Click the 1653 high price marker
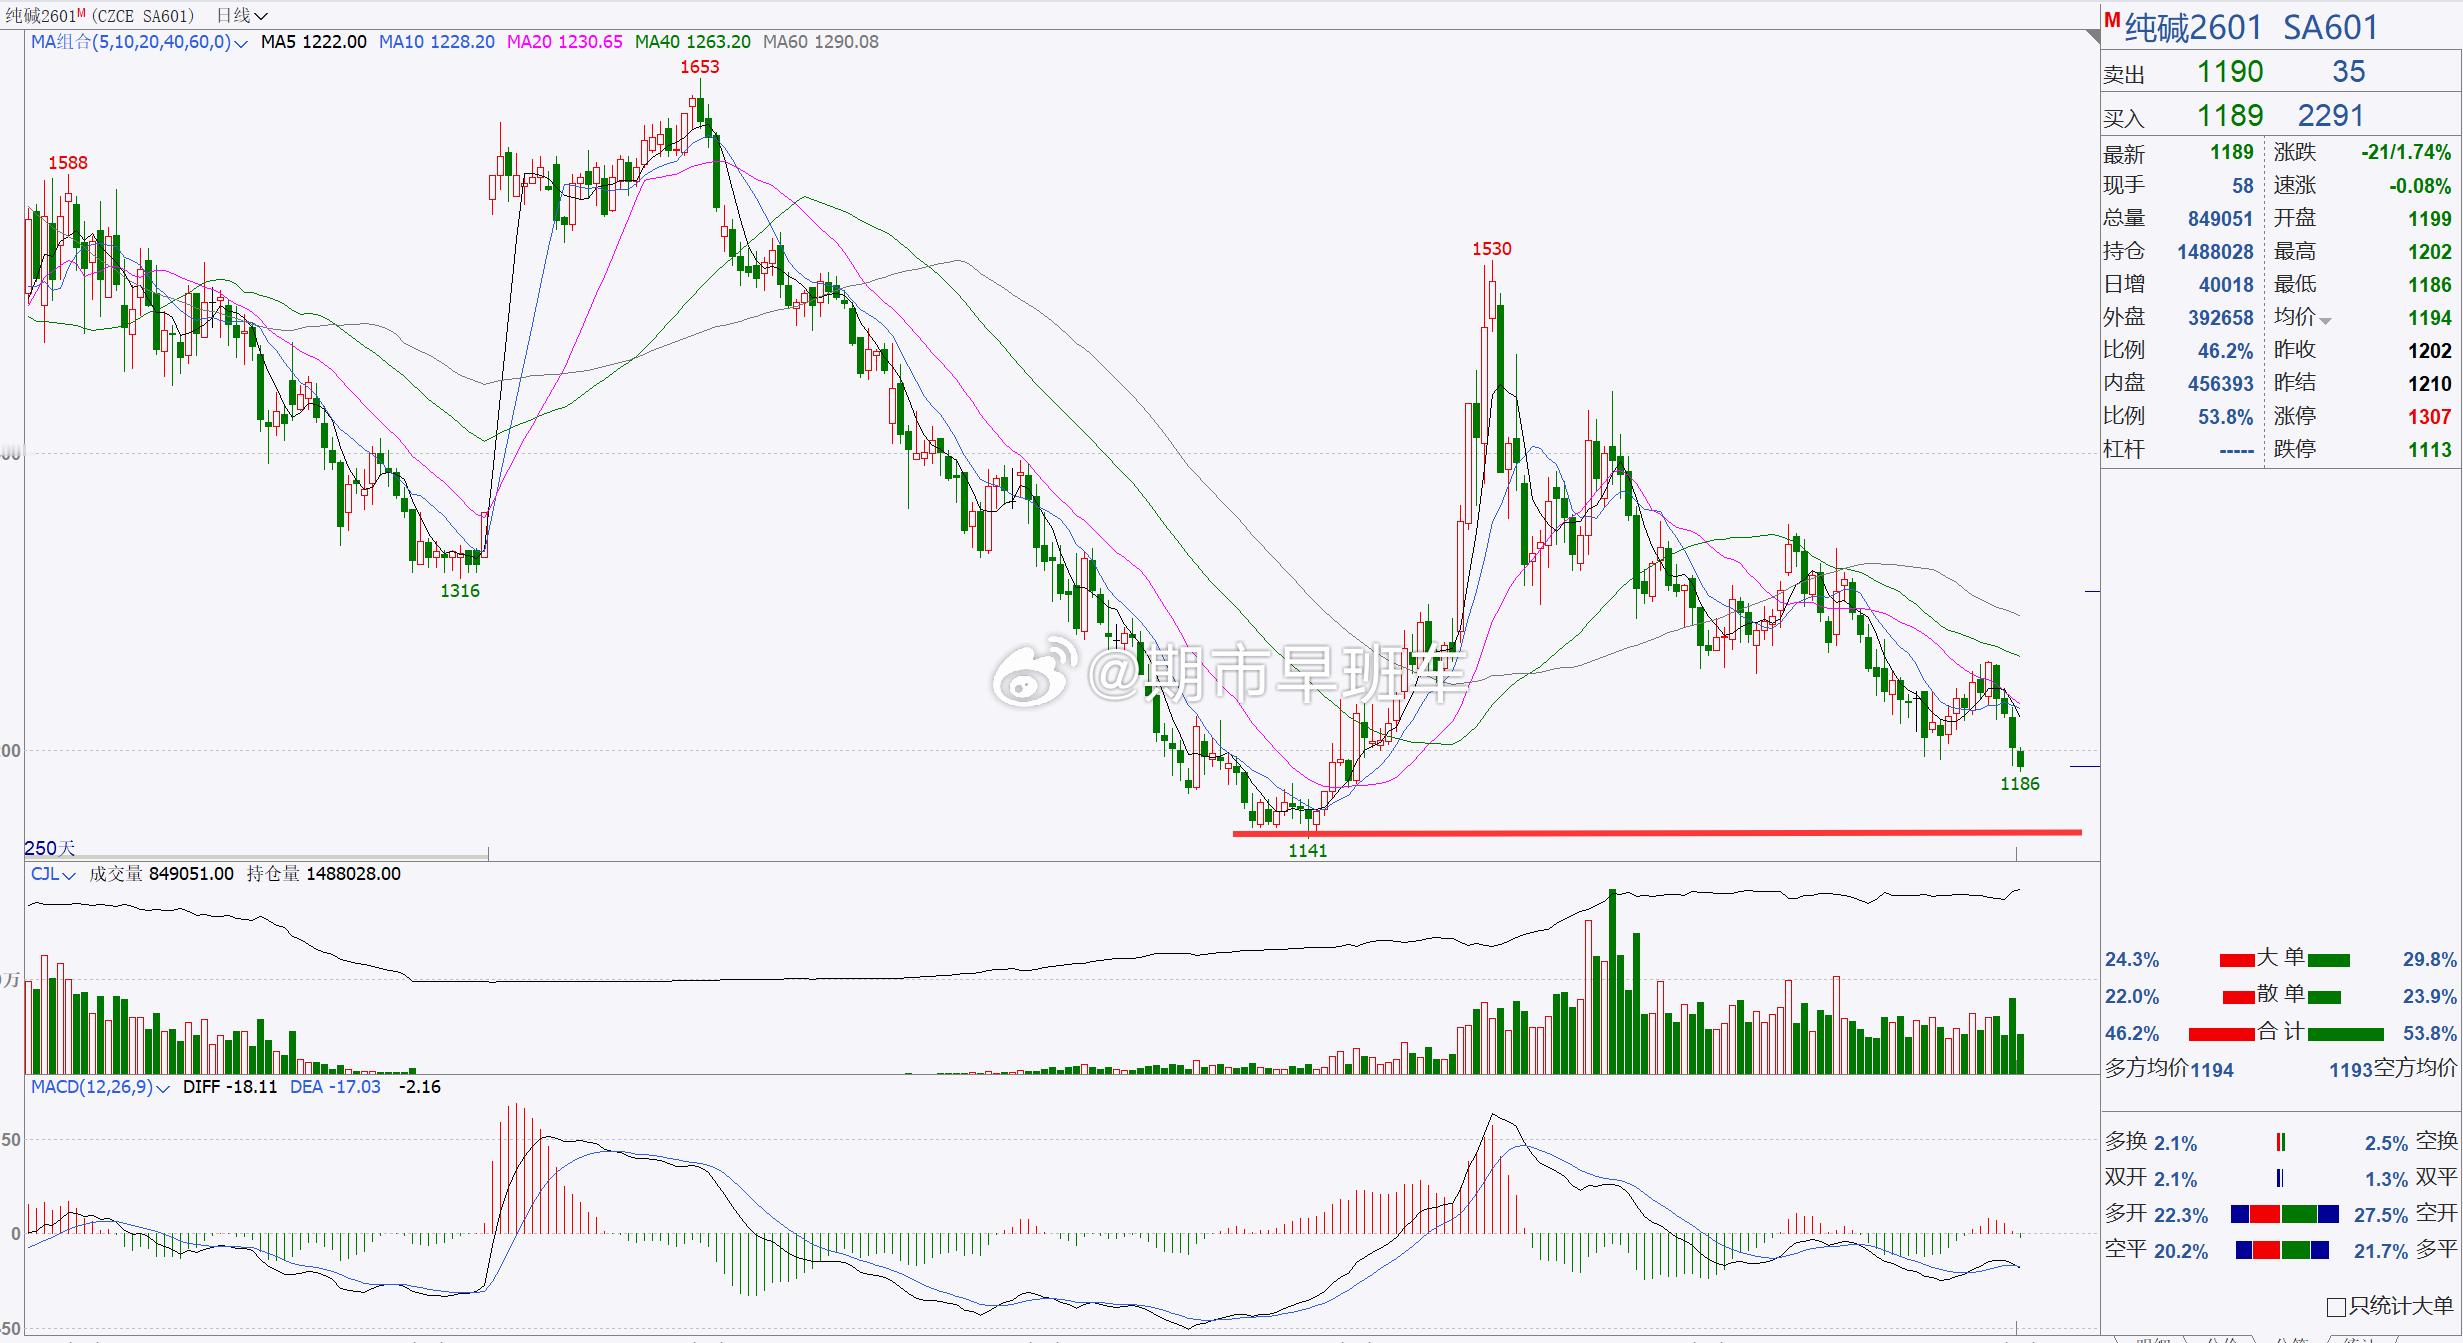The height and width of the screenshot is (1343, 2463). pos(699,67)
